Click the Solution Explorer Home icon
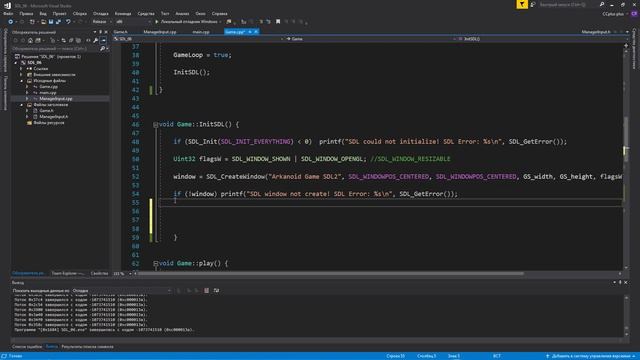The width and height of the screenshot is (640, 360). point(30,40)
